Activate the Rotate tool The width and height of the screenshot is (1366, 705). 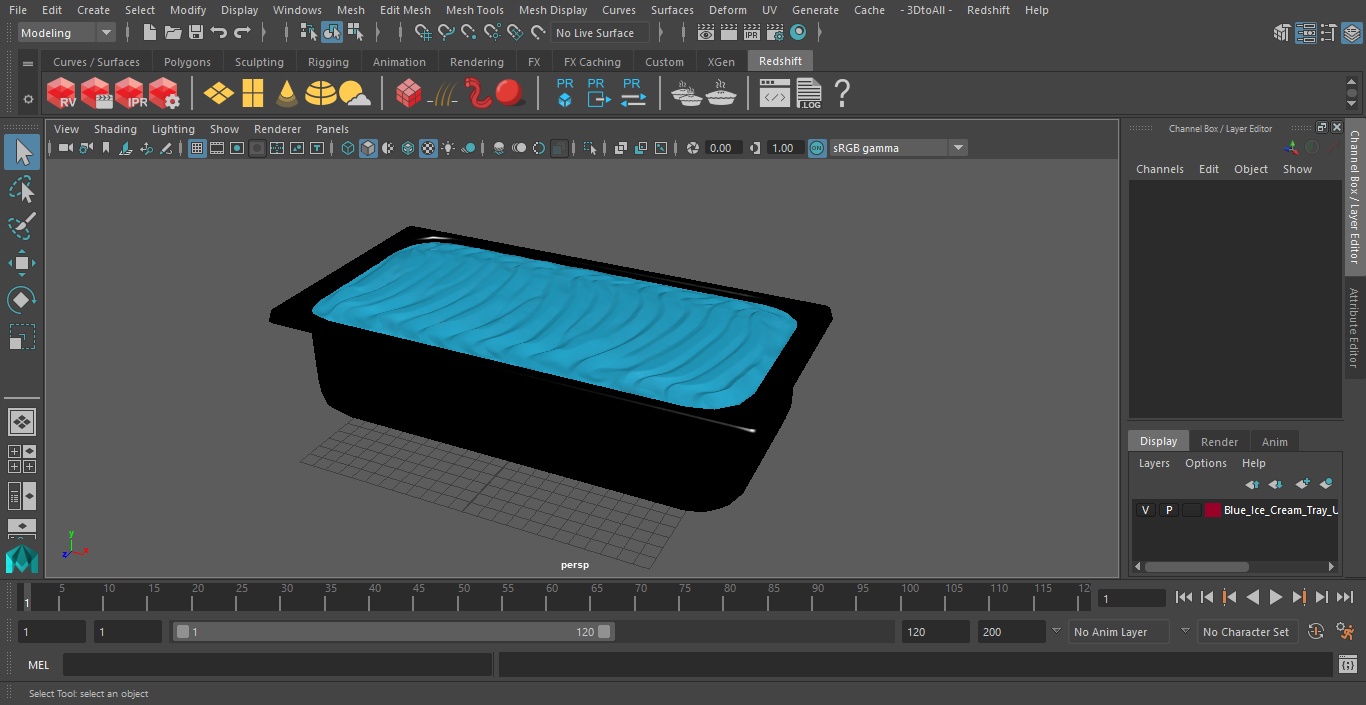(21, 300)
